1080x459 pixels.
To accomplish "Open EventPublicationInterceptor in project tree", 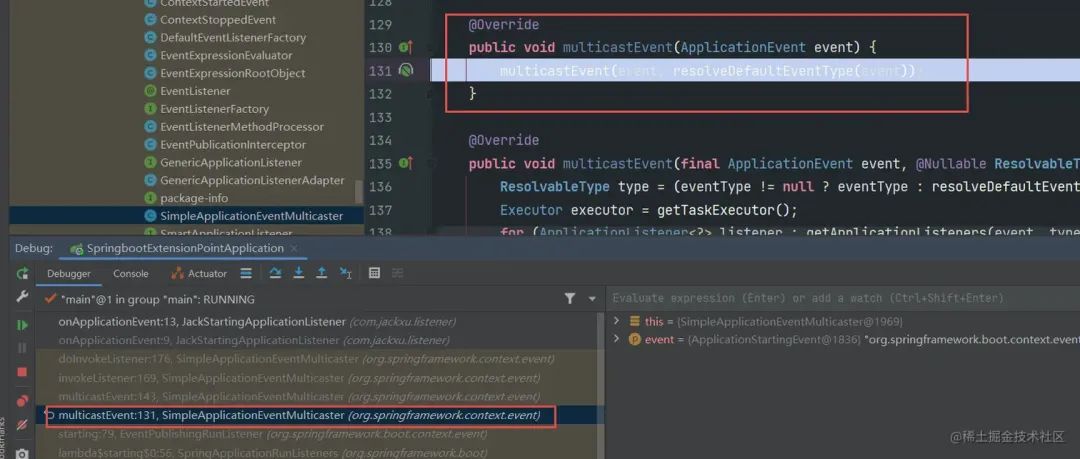I will tap(234, 145).
